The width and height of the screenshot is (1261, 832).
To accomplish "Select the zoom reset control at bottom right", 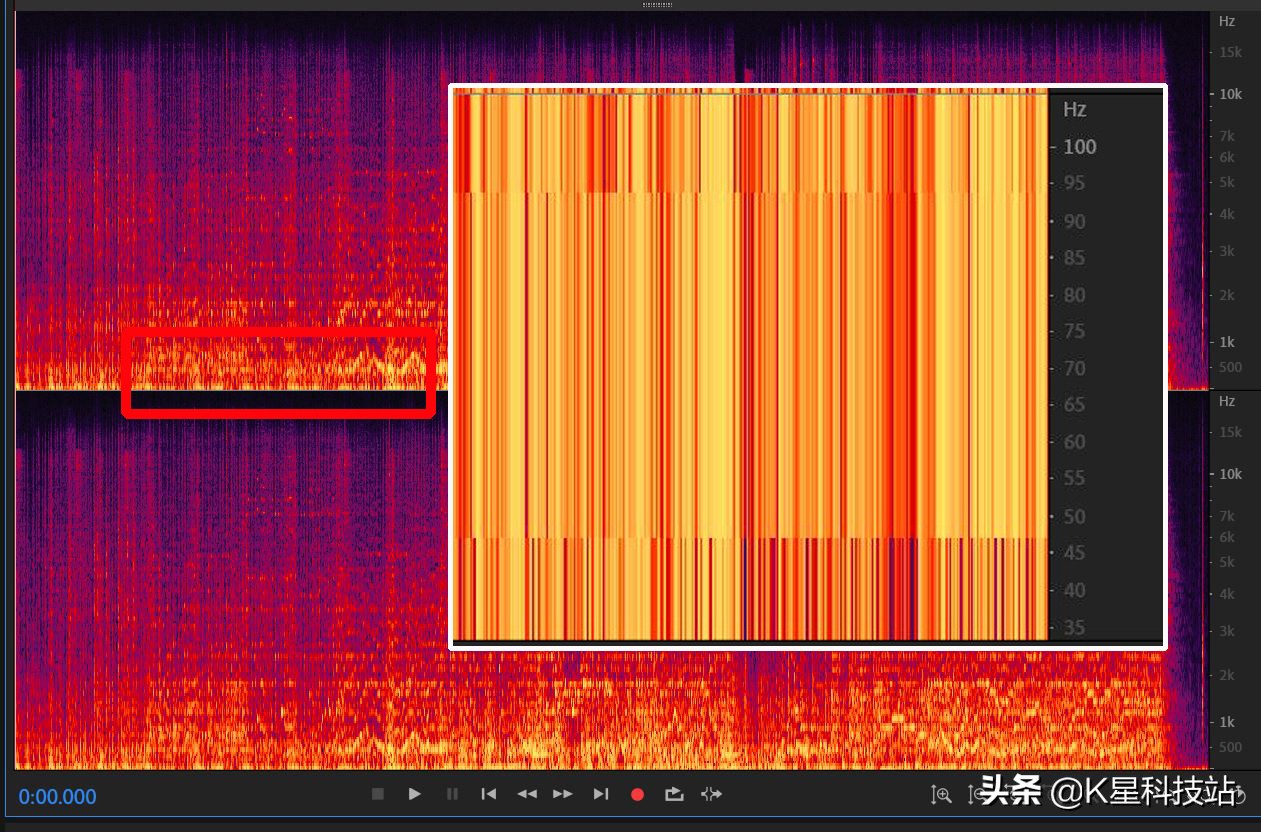I will (1013, 794).
